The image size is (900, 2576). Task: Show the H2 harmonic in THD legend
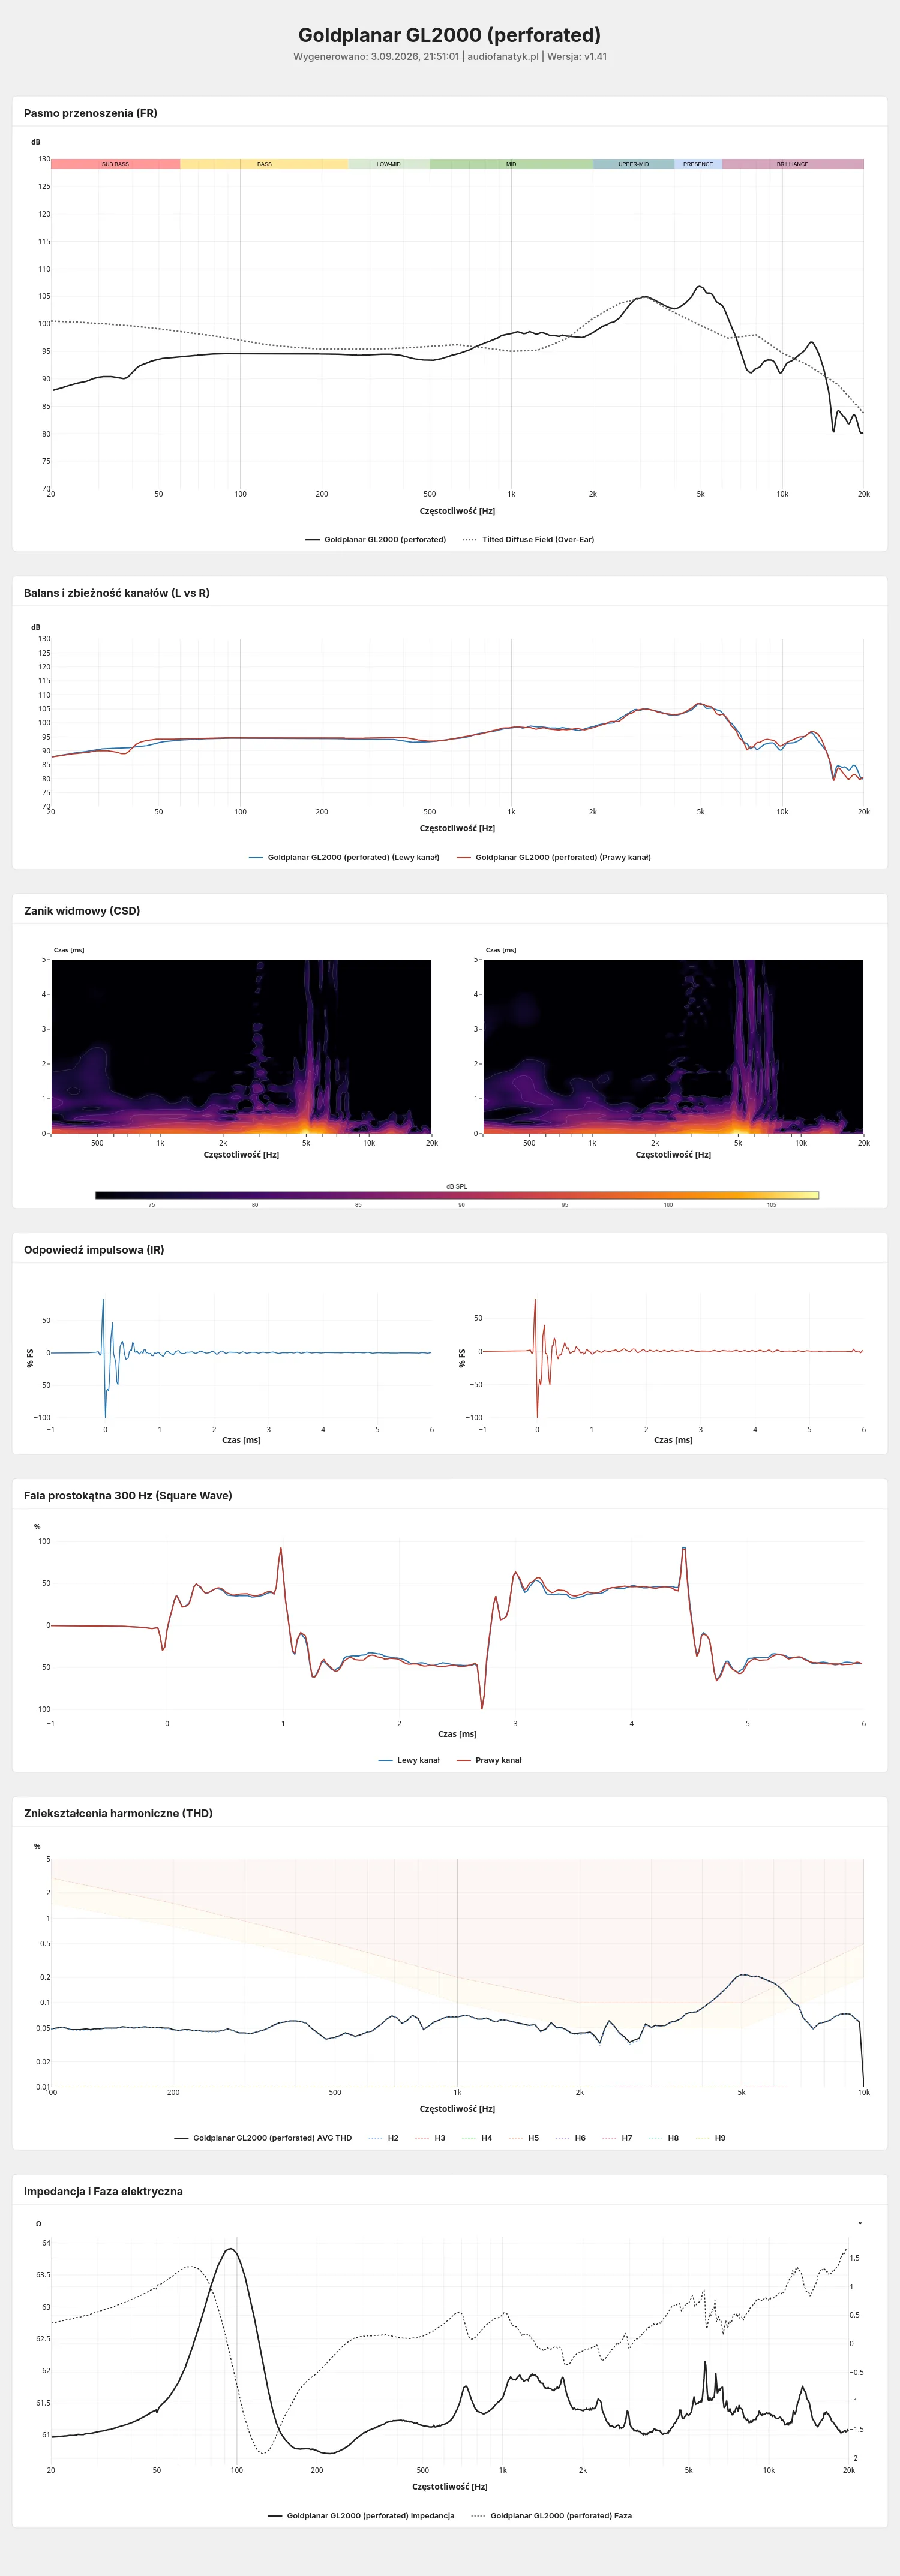pyautogui.click(x=384, y=2138)
